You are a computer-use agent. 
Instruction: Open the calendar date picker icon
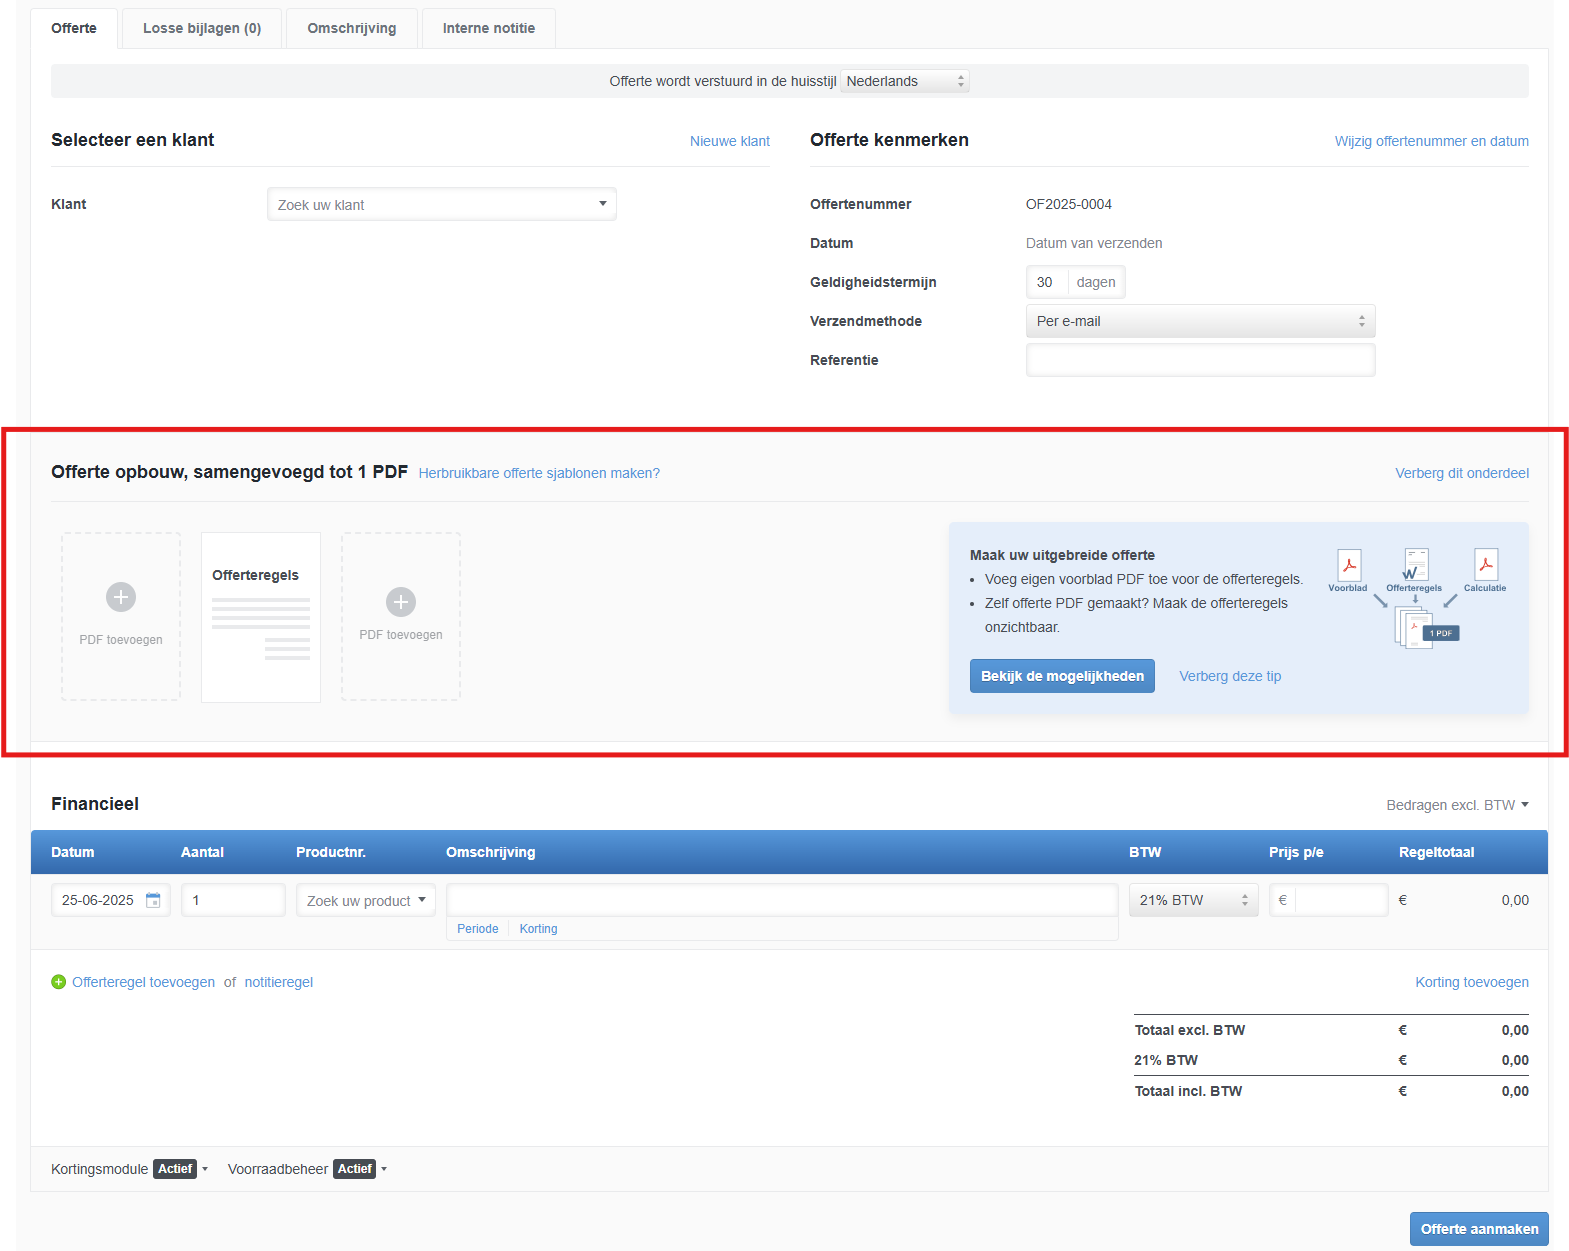[153, 900]
